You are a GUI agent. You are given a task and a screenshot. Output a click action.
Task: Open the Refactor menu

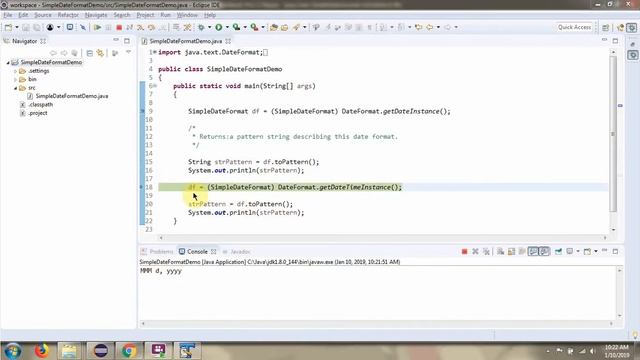pos(68,15)
